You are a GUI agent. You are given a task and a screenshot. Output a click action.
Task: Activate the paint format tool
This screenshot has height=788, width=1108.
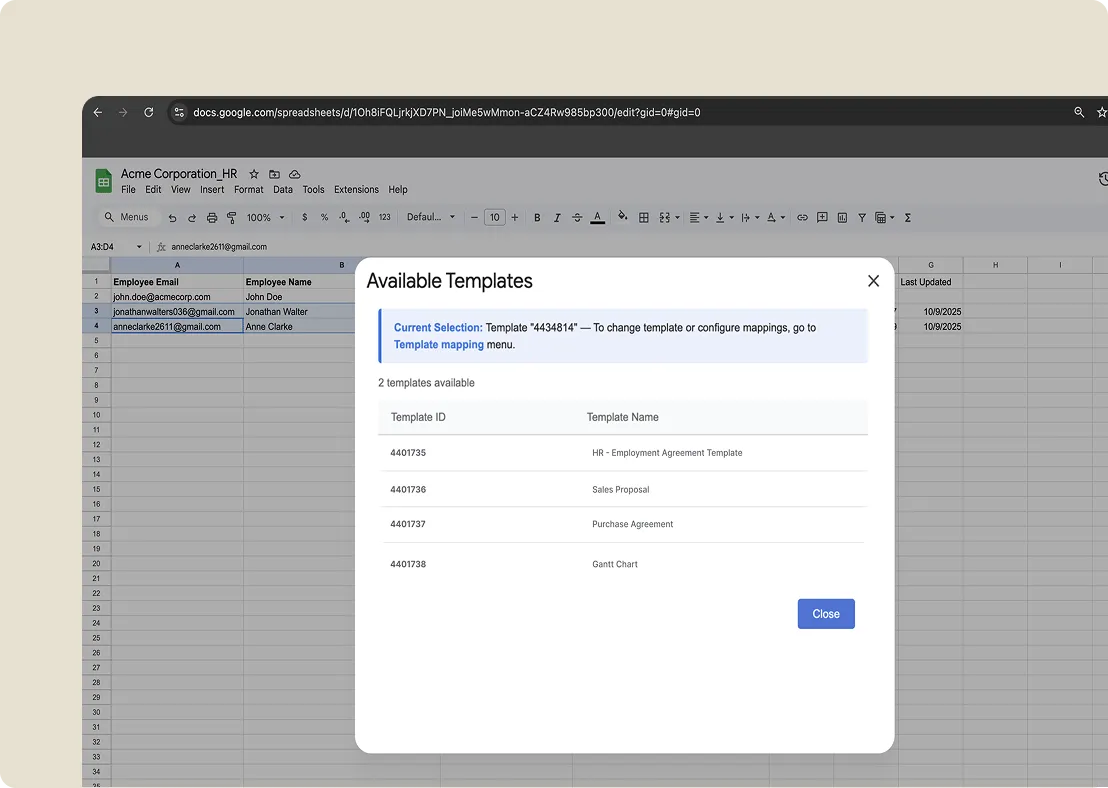point(231,218)
